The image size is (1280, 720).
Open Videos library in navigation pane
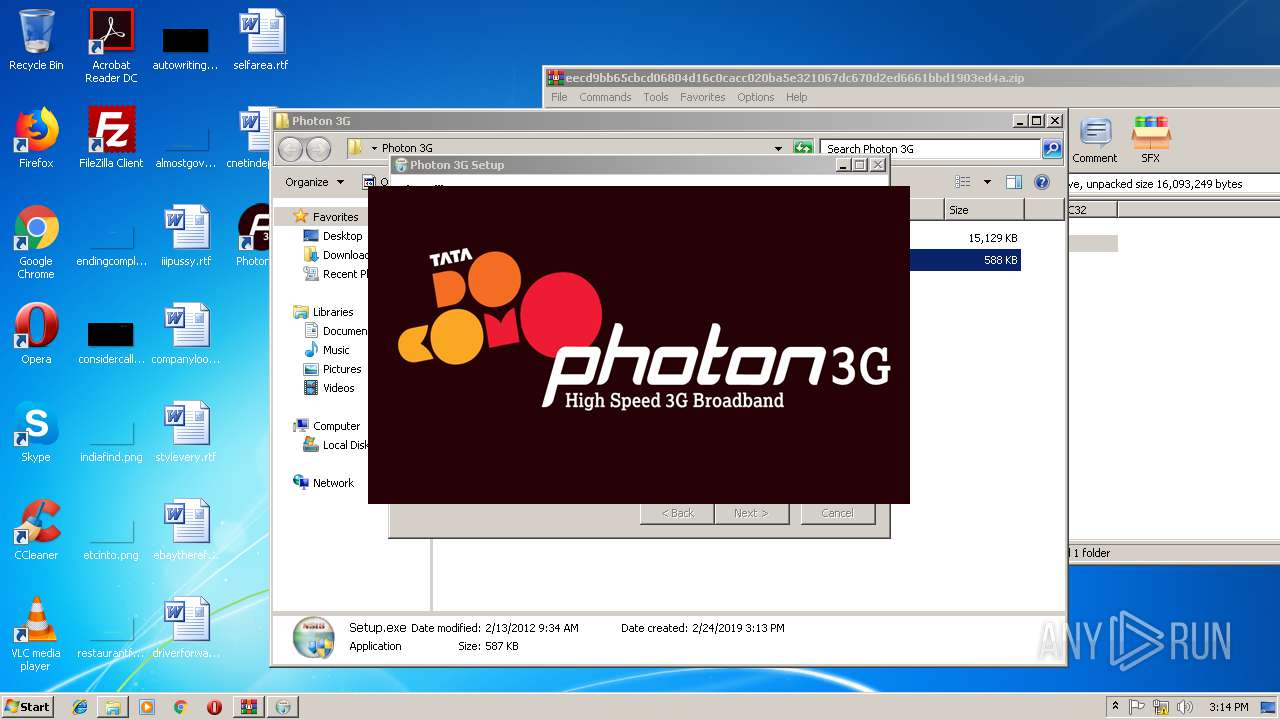tap(339, 388)
